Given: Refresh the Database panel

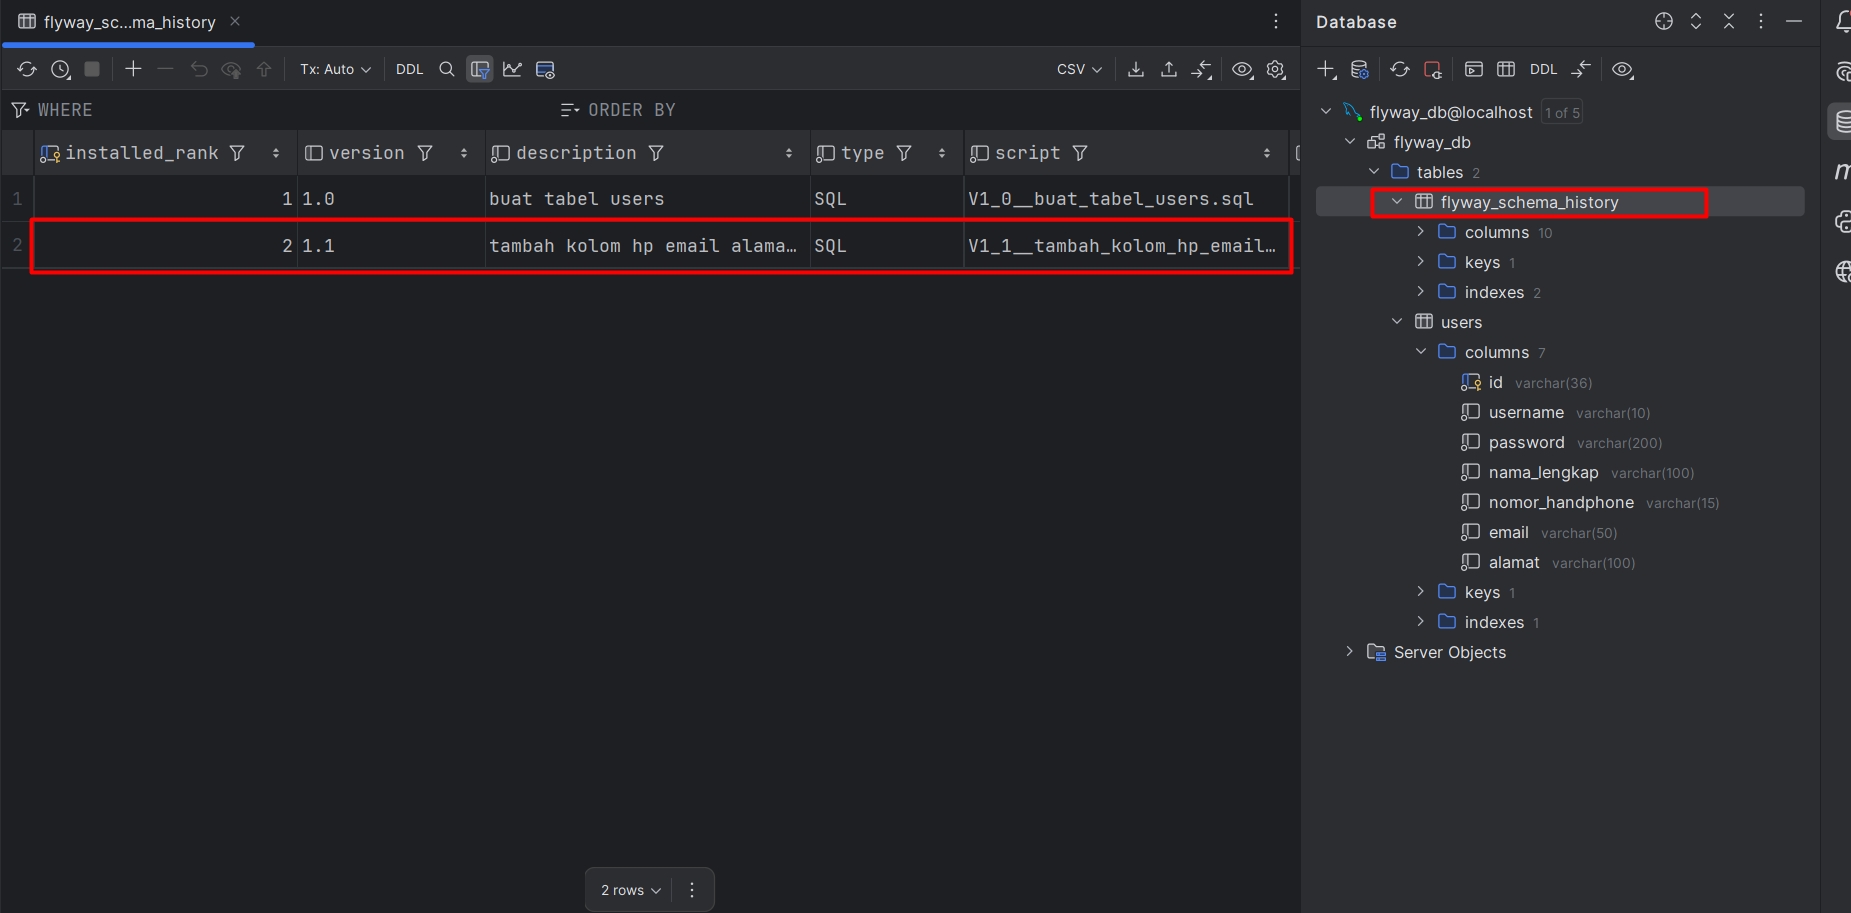Looking at the screenshot, I should (x=1400, y=69).
